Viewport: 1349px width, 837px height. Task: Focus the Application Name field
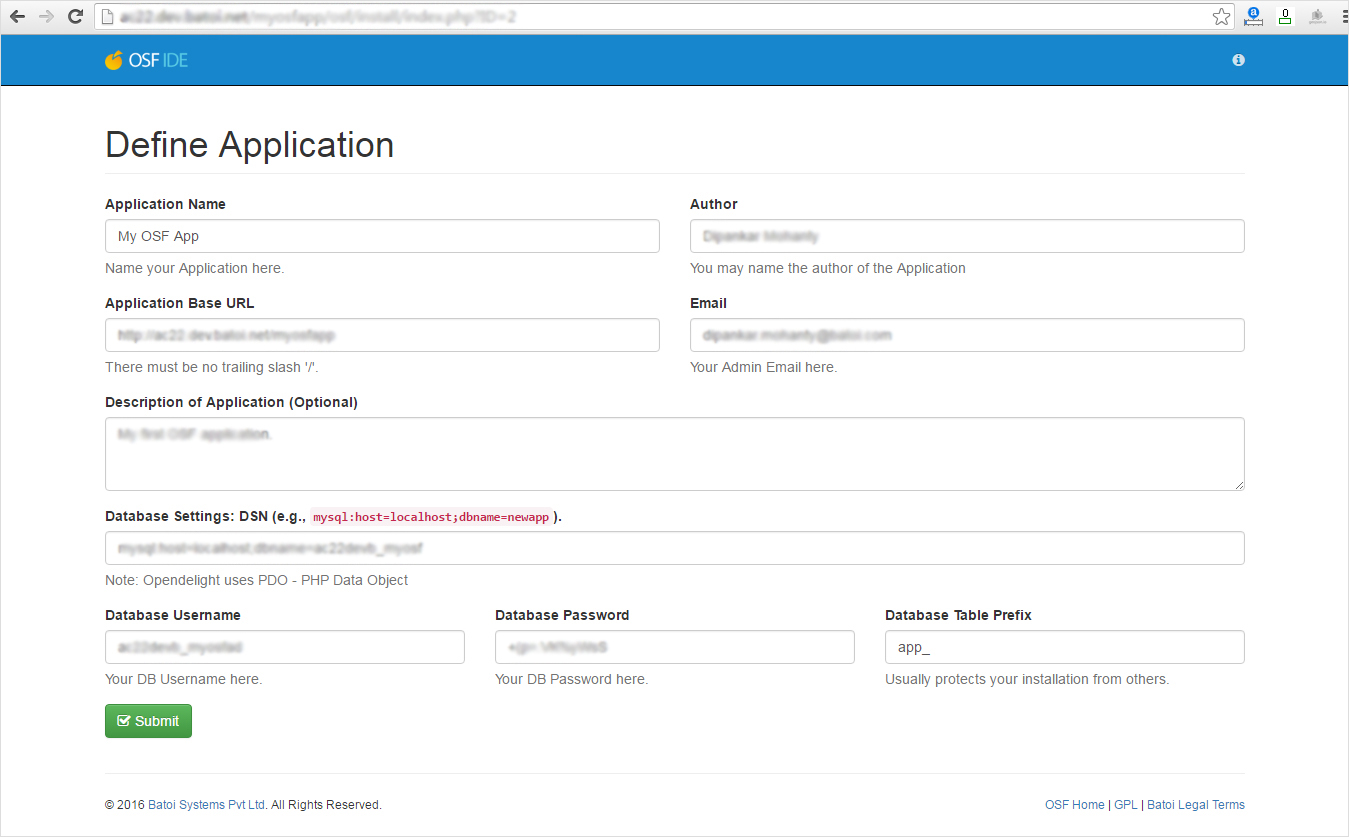tap(382, 236)
